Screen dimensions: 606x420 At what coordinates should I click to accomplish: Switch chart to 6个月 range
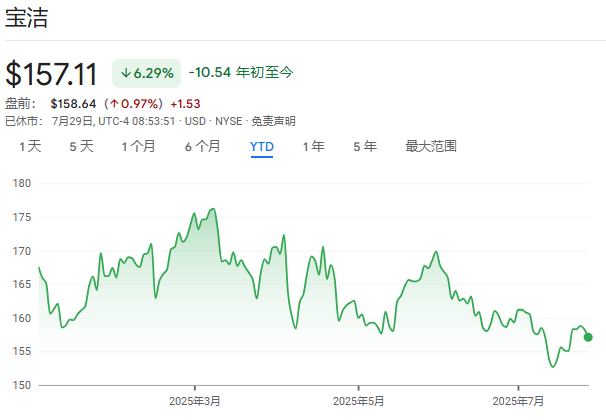point(203,146)
